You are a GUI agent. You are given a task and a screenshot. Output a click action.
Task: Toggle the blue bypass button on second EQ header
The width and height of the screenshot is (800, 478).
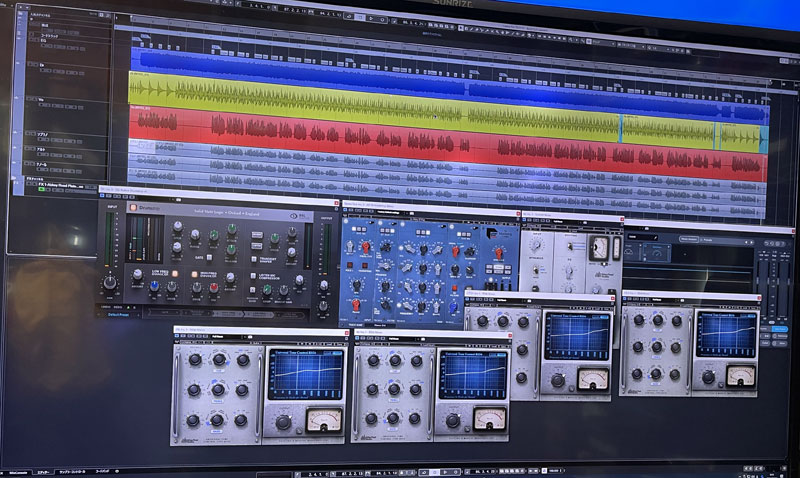(x=359, y=338)
